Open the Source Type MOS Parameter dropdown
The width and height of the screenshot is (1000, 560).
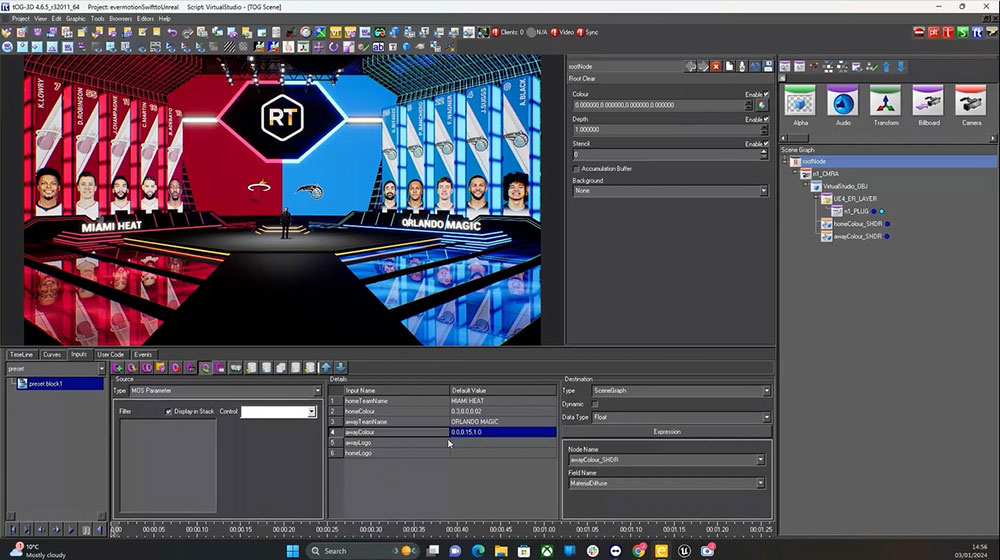226,390
